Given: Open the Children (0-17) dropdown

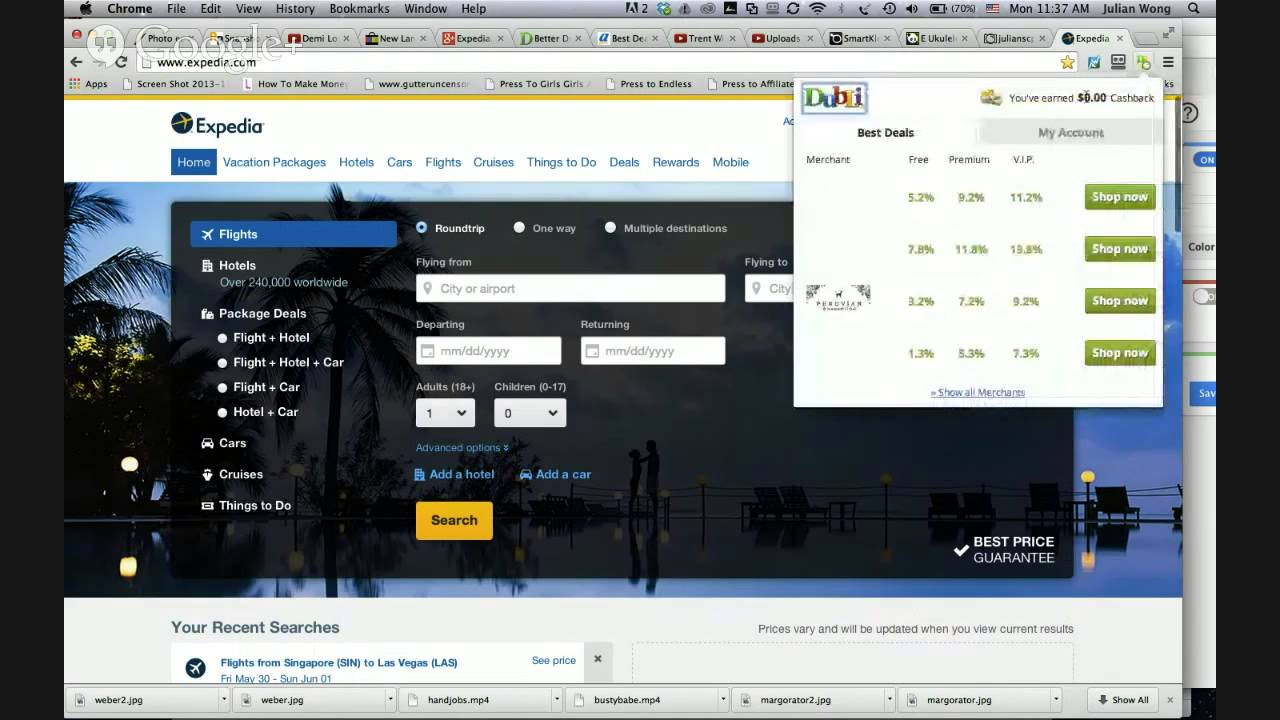Looking at the screenshot, I should click(530, 413).
